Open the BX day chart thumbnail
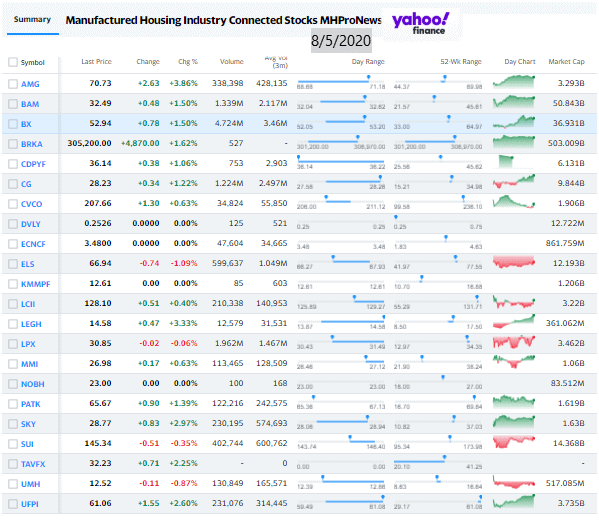The height and width of the screenshot is (524, 599). click(x=514, y=122)
